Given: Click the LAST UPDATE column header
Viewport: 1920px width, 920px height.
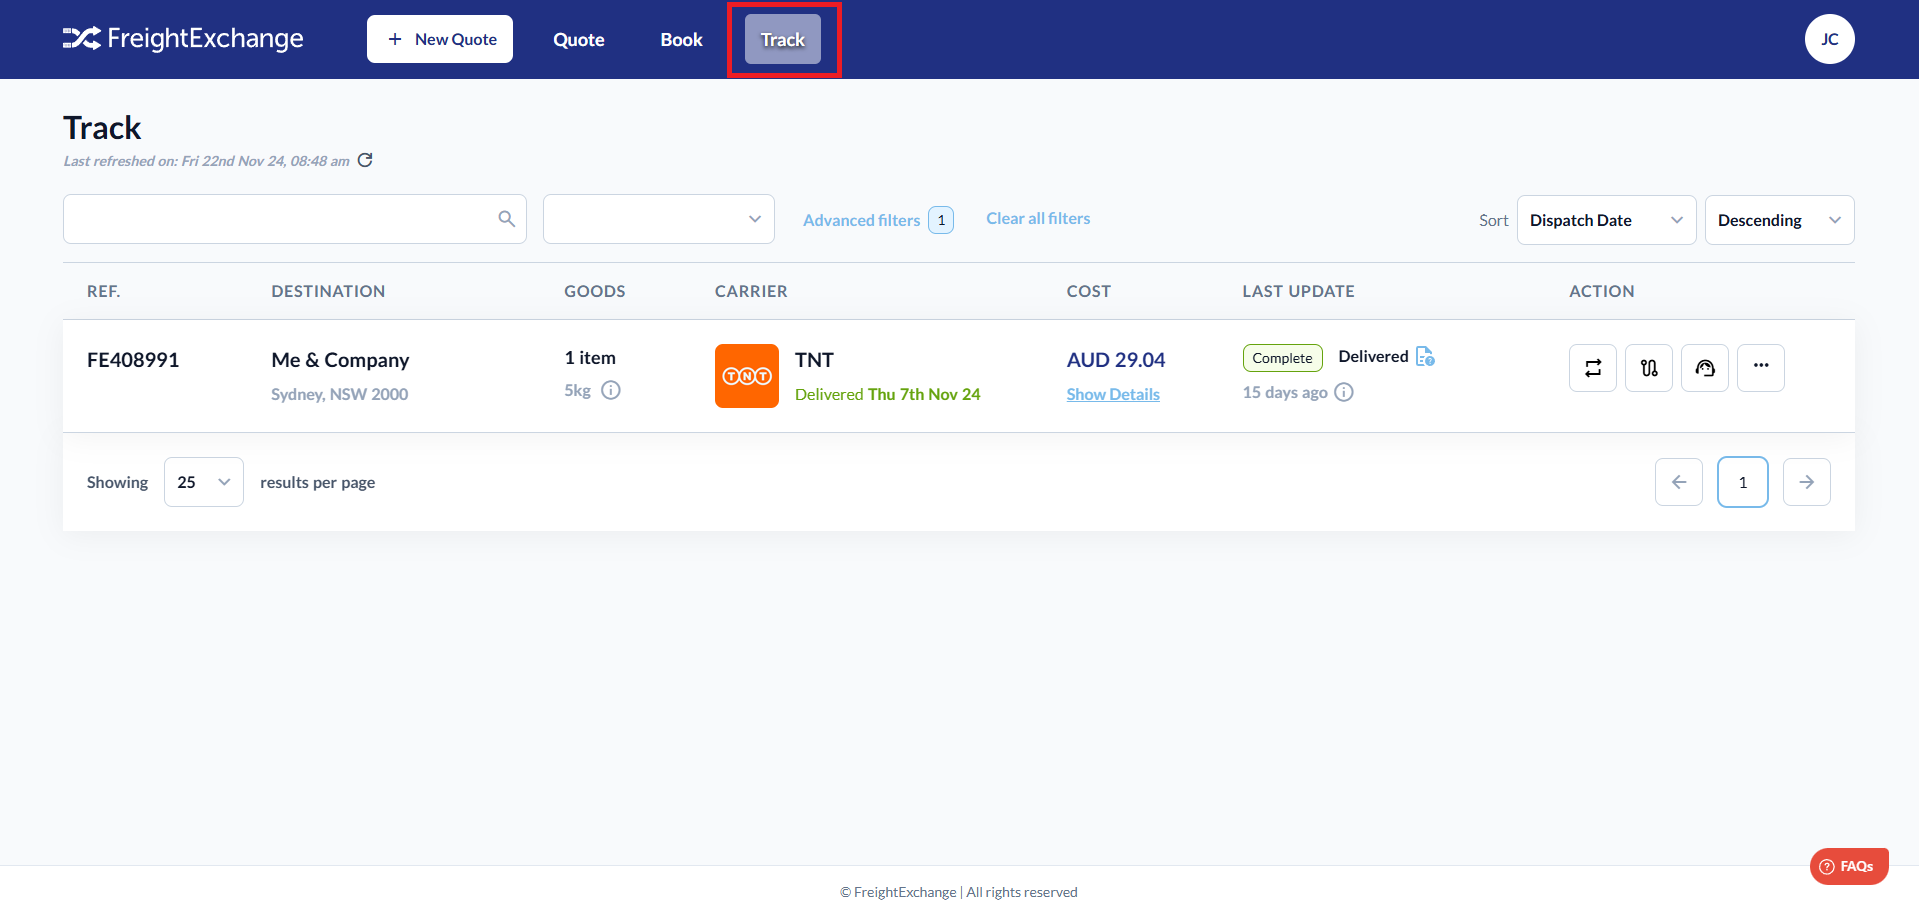Looking at the screenshot, I should [x=1299, y=291].
